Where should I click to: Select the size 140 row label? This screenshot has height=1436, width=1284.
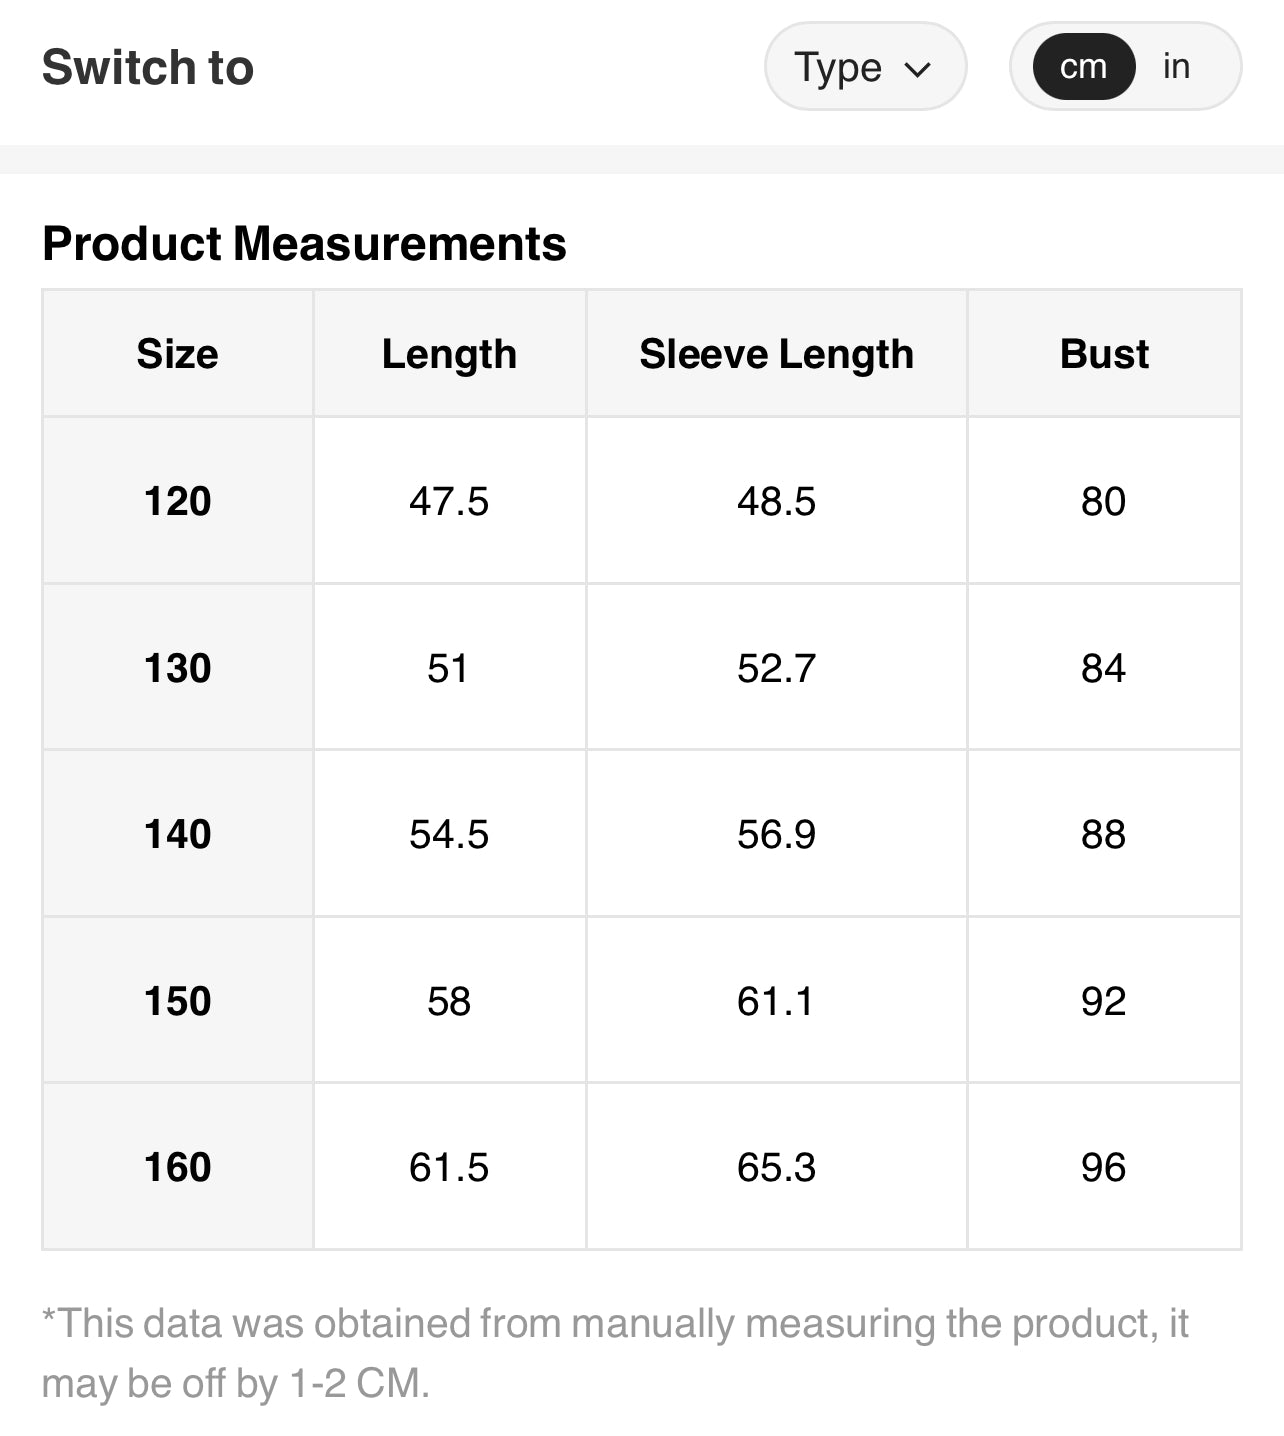pyautogui.click(x=177, y=834)
